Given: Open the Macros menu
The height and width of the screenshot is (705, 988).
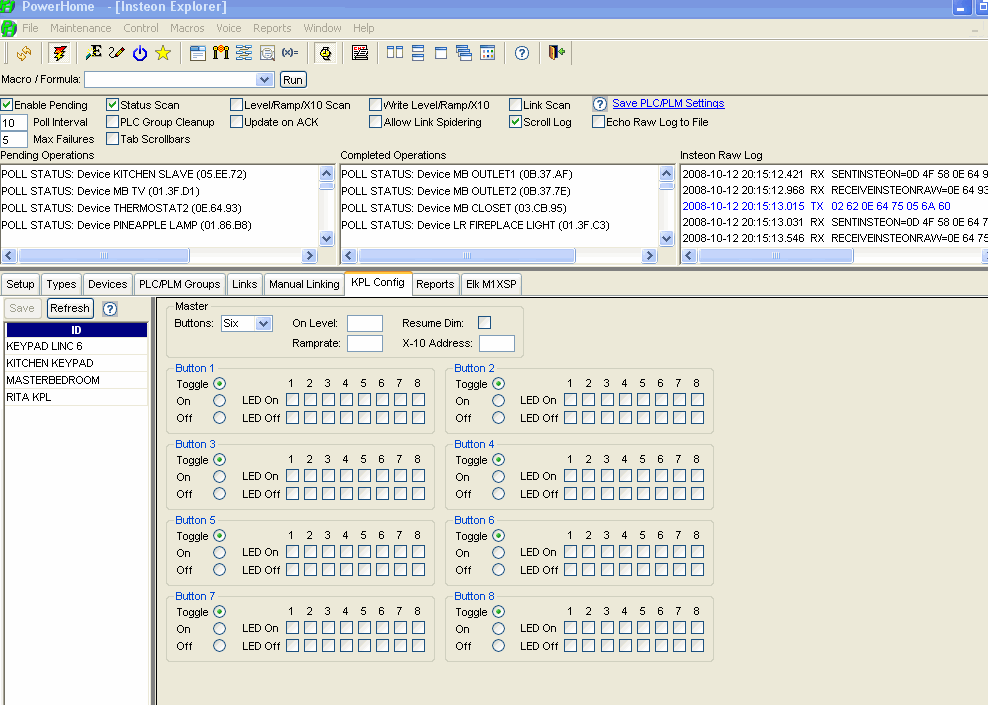Looking at the screenshot, I should click(x=187, y=28).
